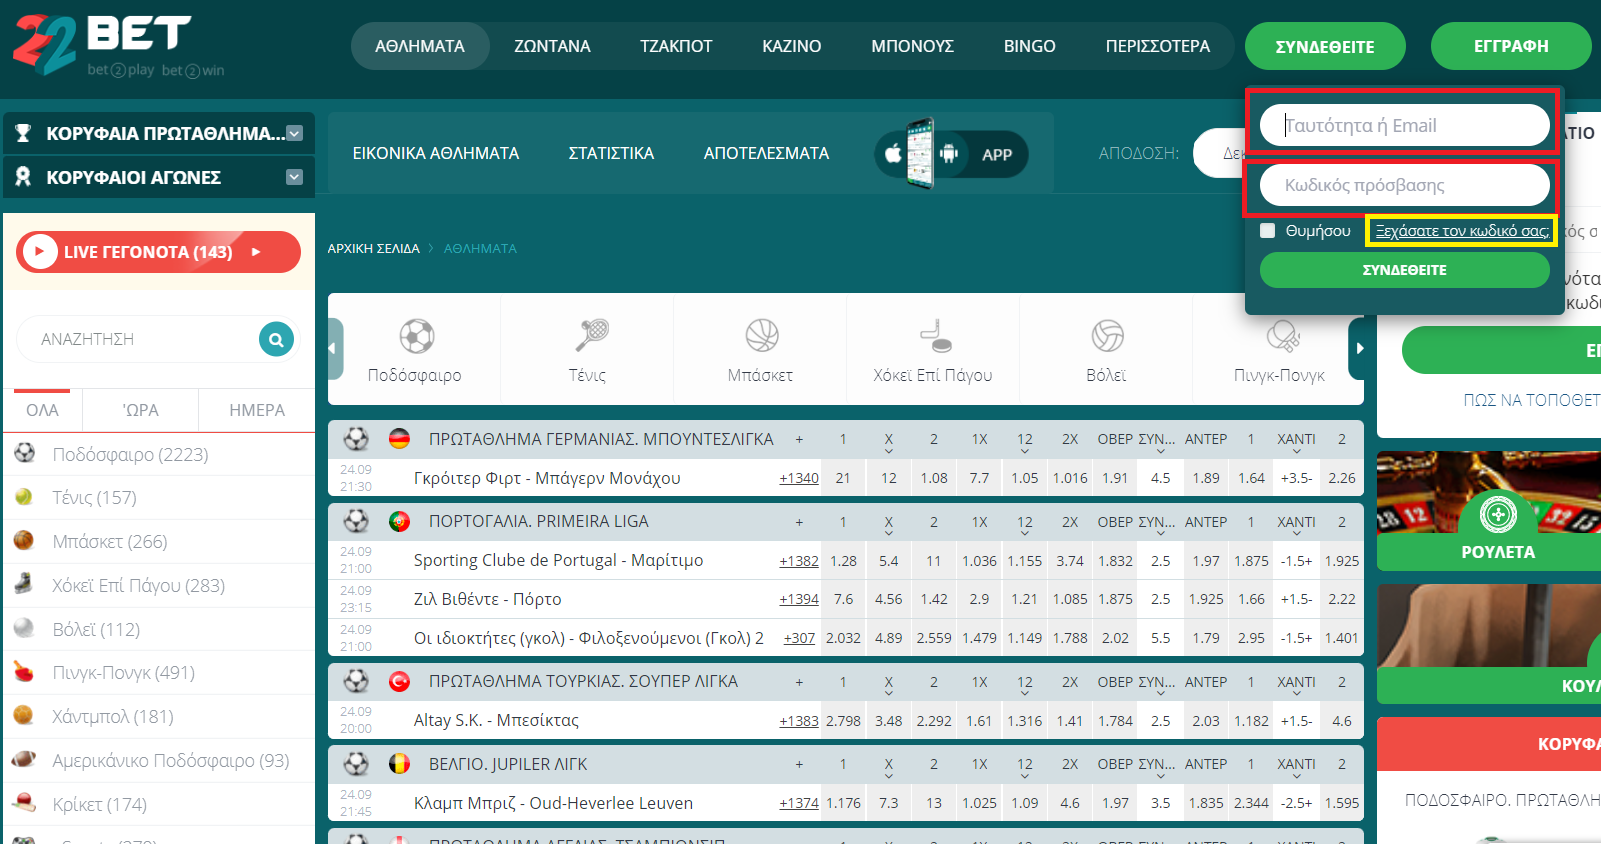Open the BINGO top menu
Image resolution: width=1601 pixels, height=844 pixels.
[x=1030, y=46]
